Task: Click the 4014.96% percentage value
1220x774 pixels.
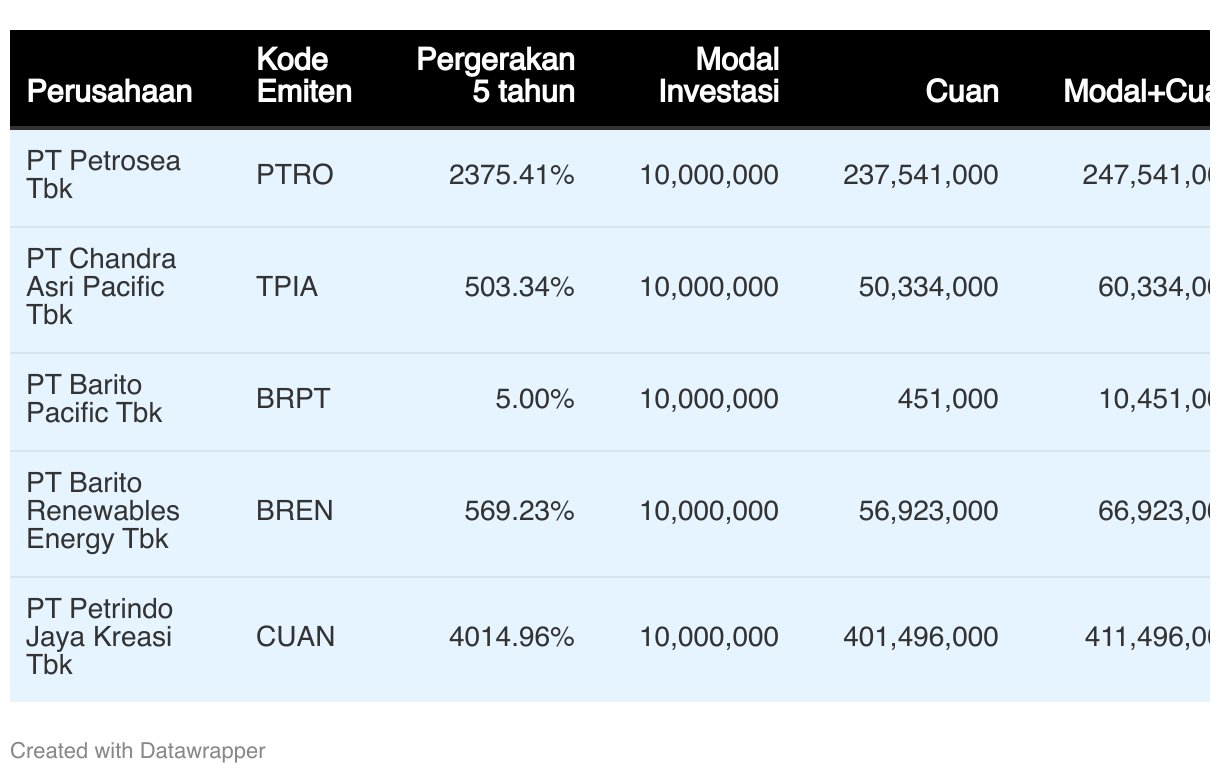Action: tap(512, 637)
